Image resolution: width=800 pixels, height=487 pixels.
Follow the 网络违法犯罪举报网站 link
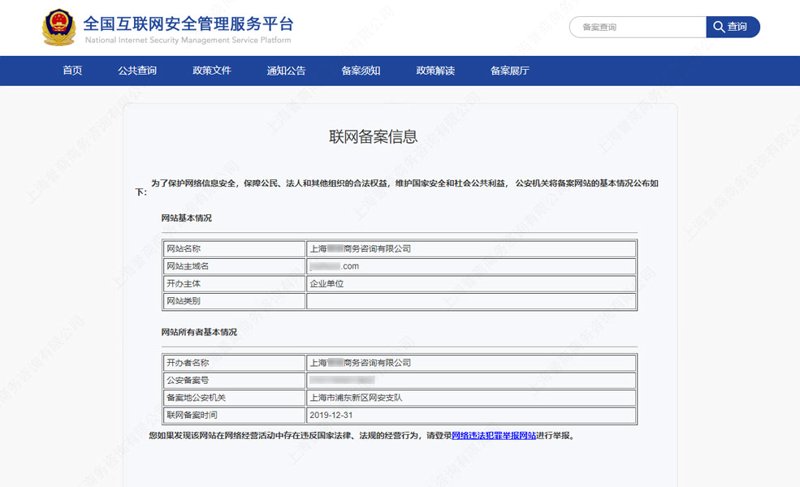click(x=494, y=435)
